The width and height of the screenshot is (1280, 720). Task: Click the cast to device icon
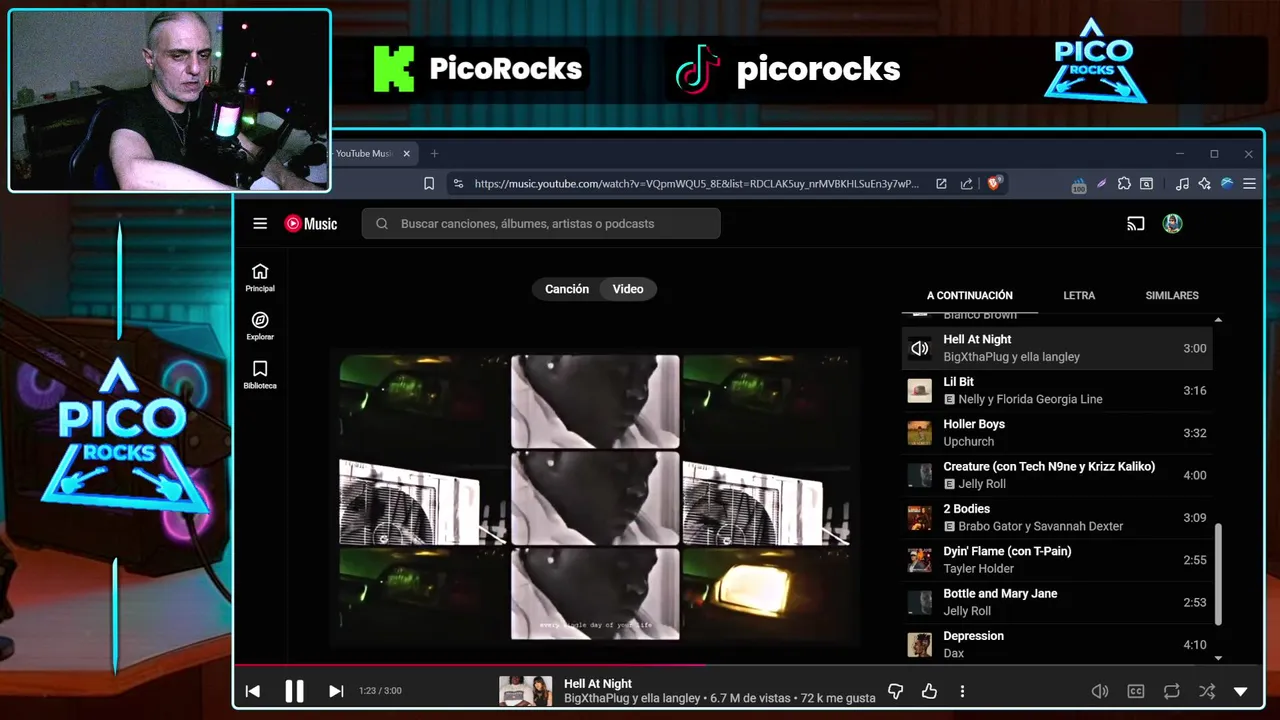pyautogui.click(x=1135, y=224)
